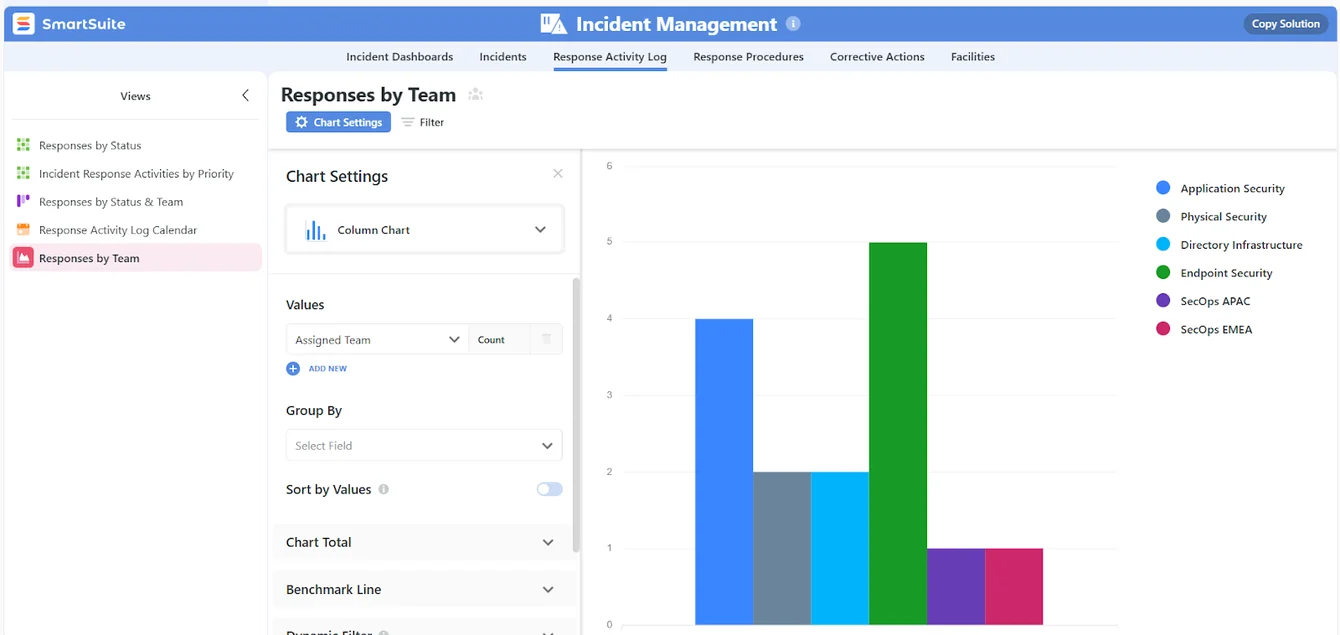The height and width of the screenshot is (635, 1340).
Task: Click the blue Application Security bar
Action: pyautogui.click(x=724, y=472)
